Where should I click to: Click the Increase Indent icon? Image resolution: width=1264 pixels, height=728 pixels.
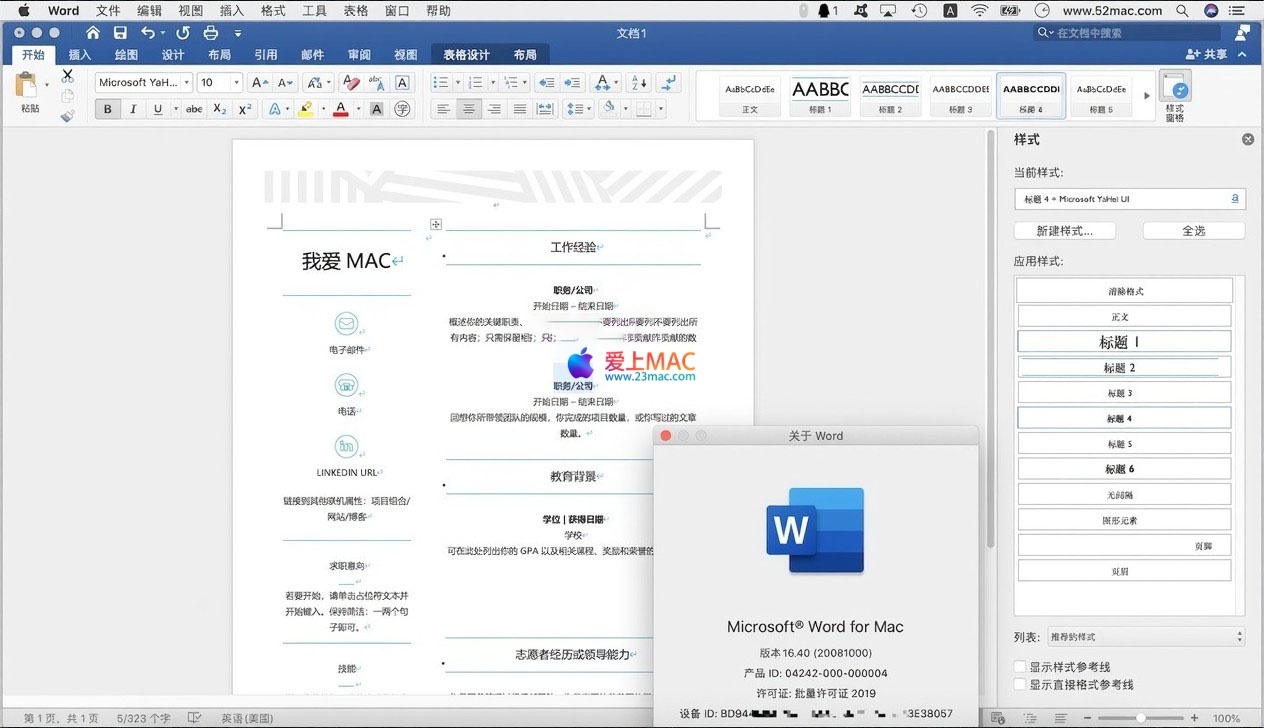point(572,83)
